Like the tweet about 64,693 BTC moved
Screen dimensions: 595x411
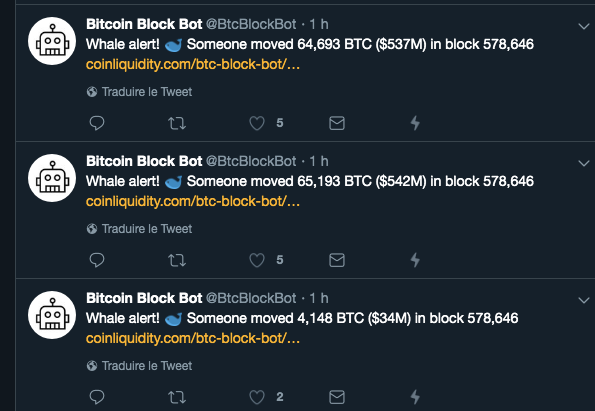(x=257, y=123)
